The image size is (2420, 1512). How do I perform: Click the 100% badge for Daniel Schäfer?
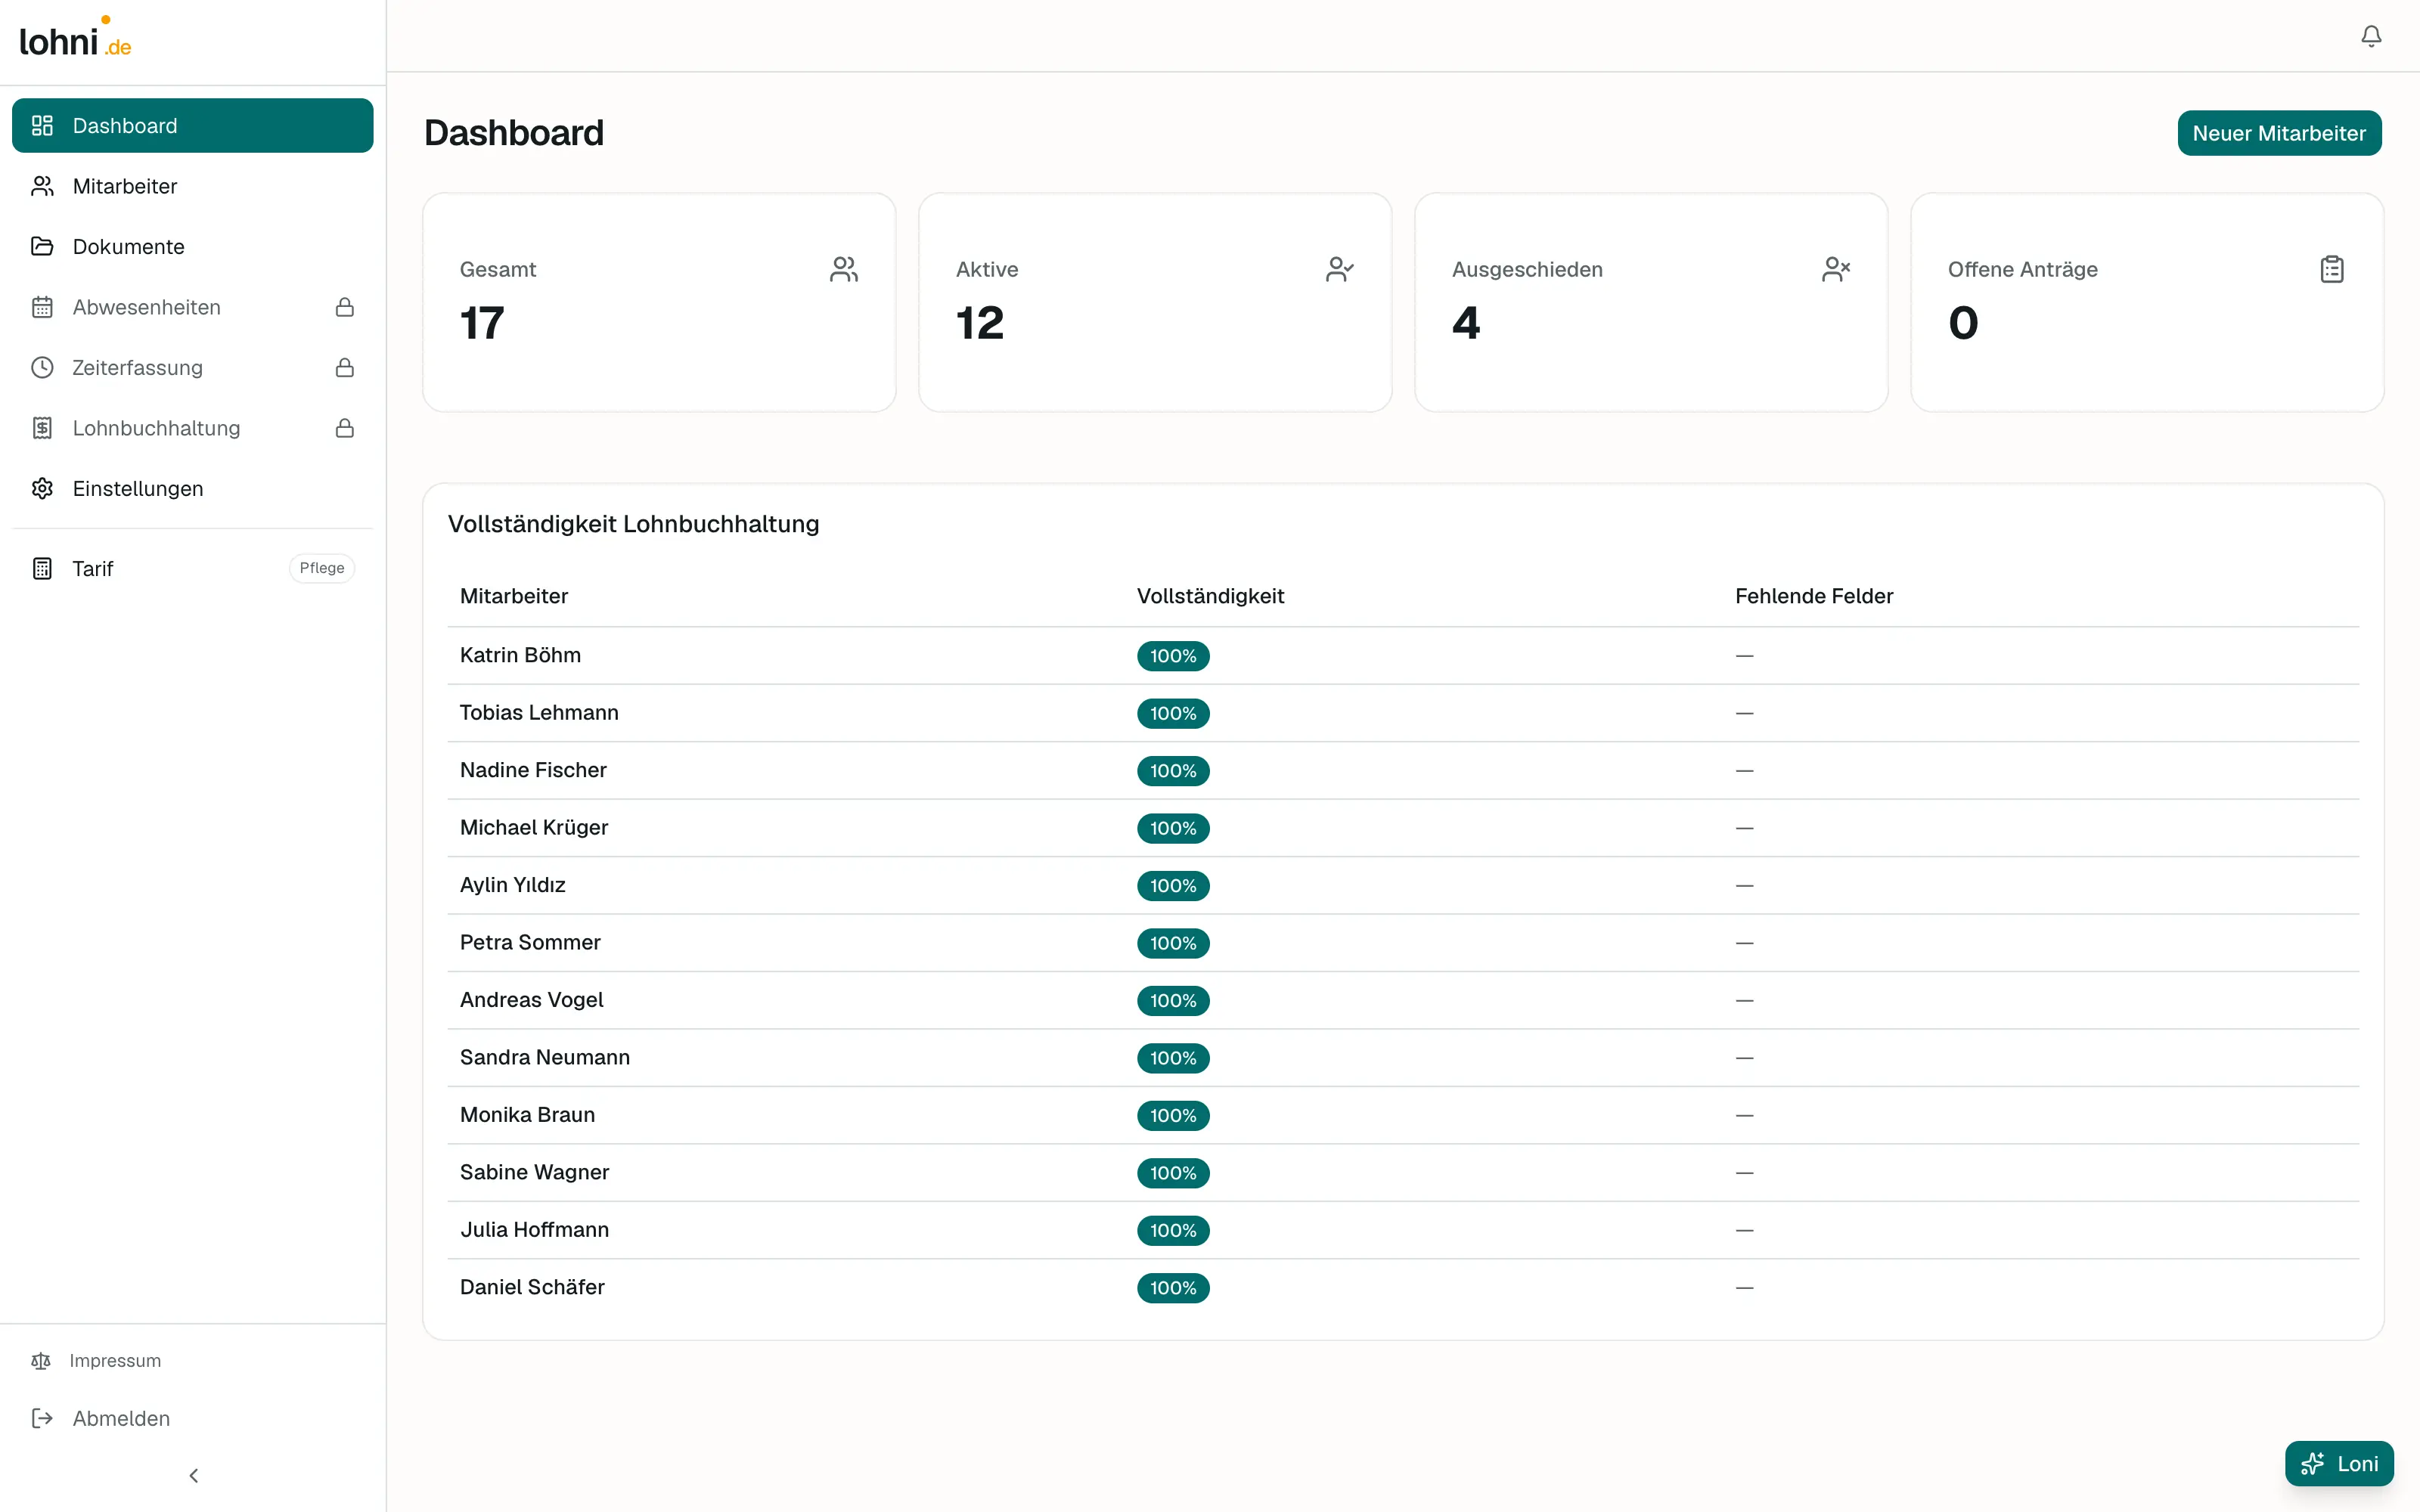1173,1288
